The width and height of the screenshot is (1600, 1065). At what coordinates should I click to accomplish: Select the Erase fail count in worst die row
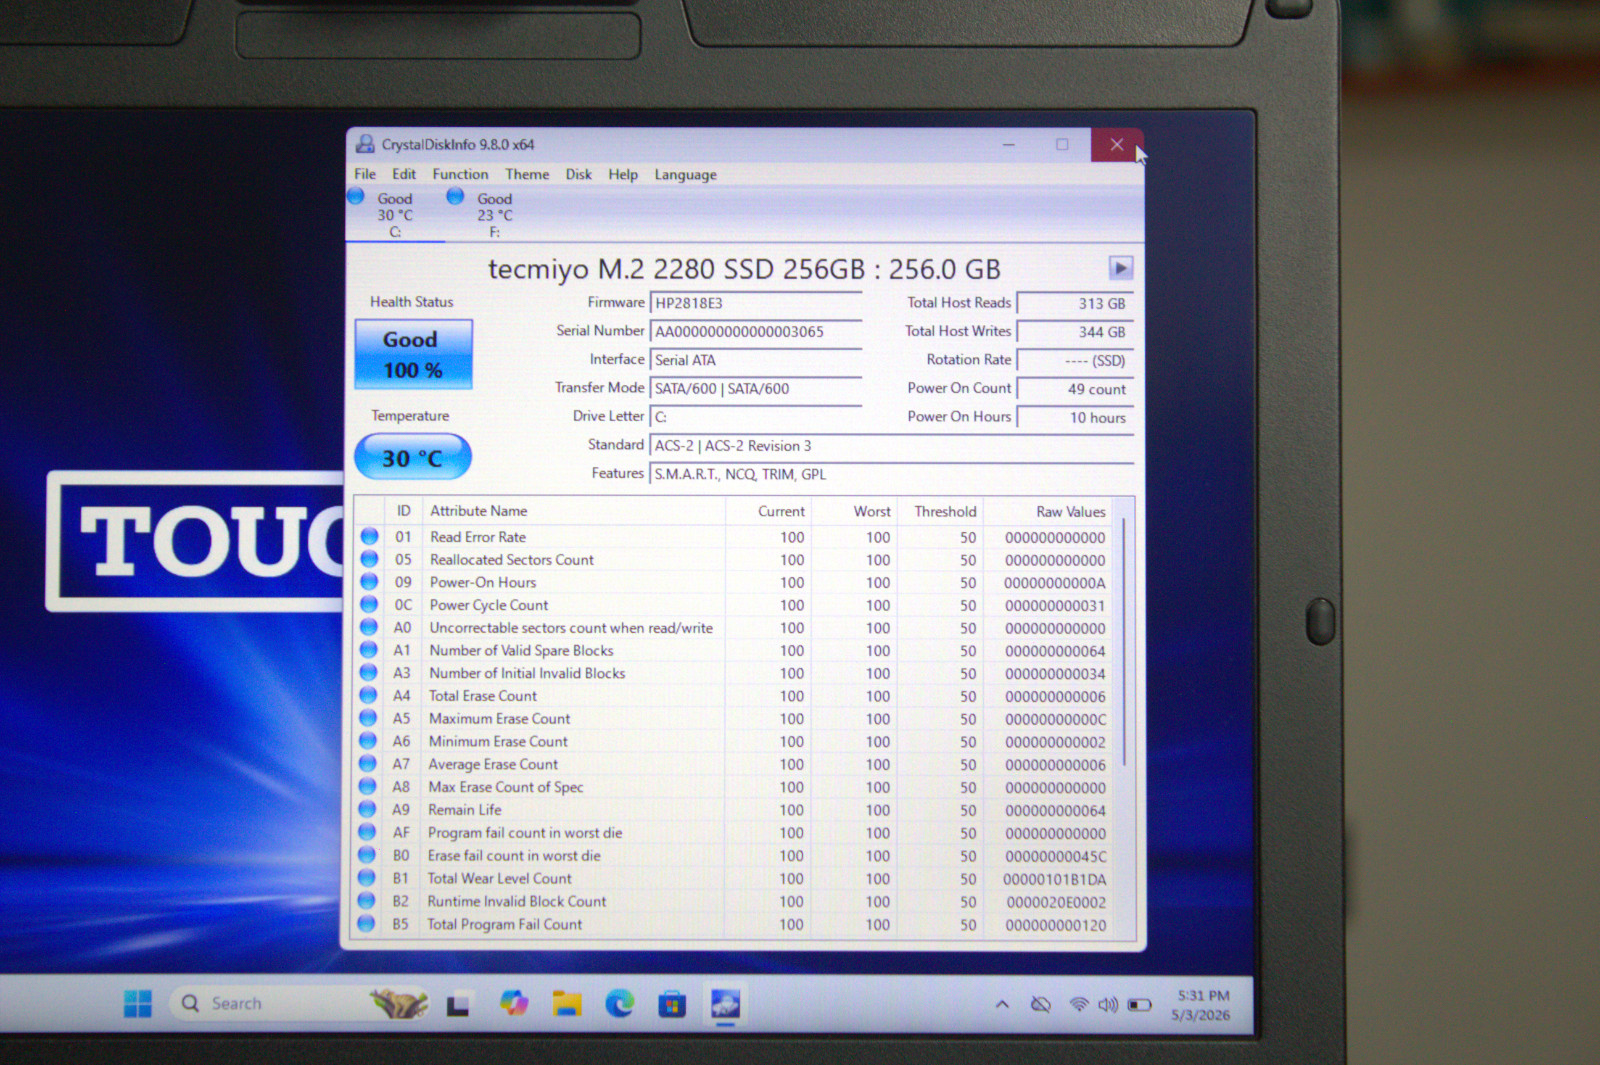735,856
